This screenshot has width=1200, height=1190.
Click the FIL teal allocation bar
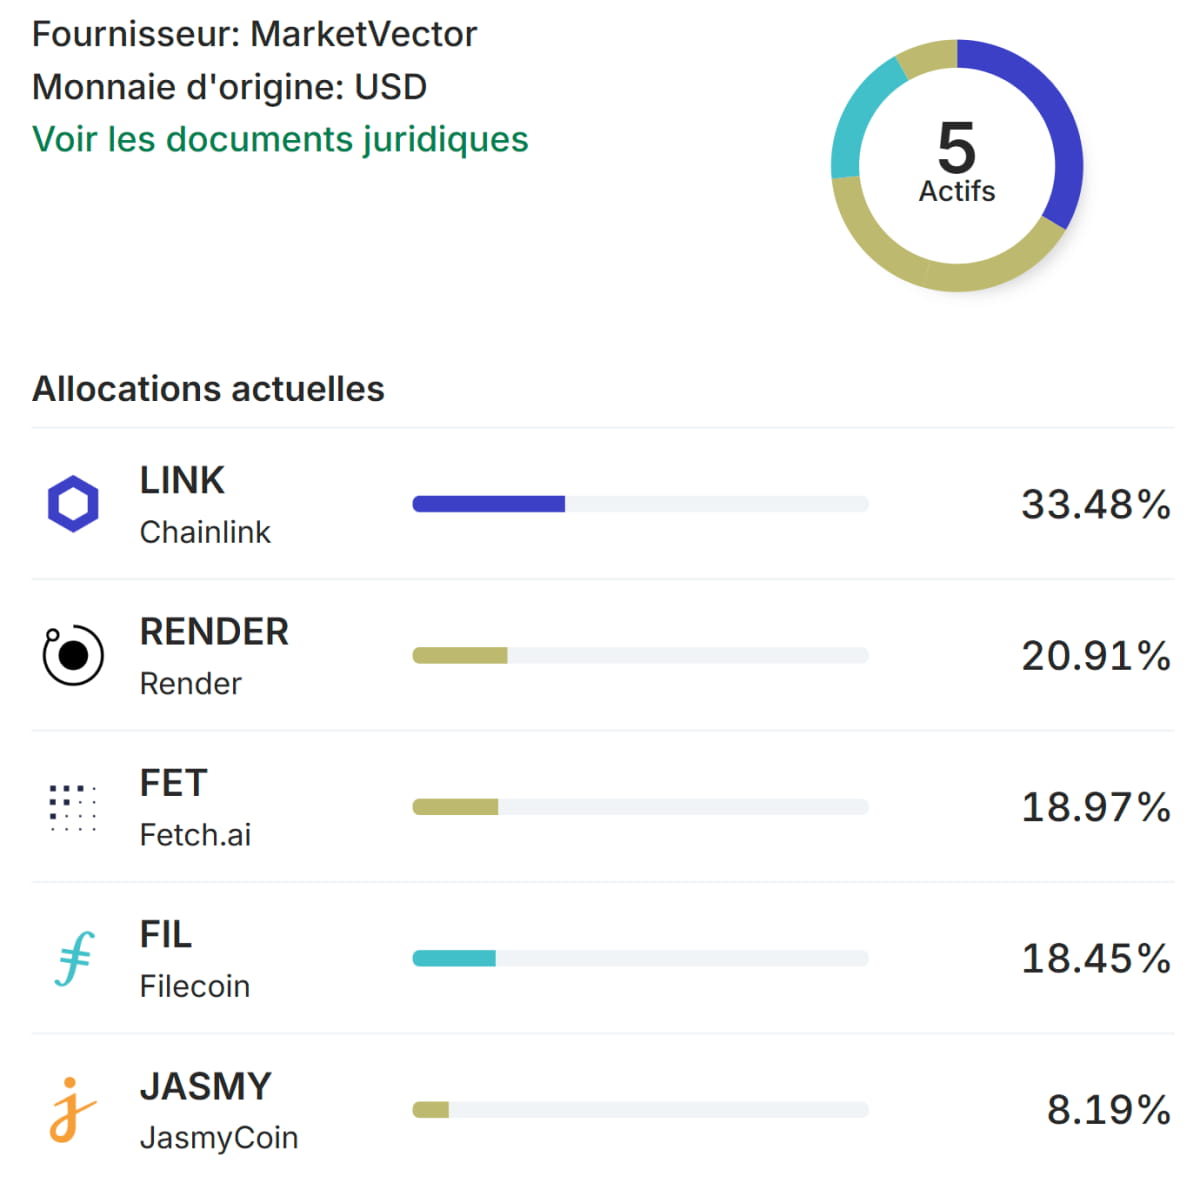click(454, 958)
